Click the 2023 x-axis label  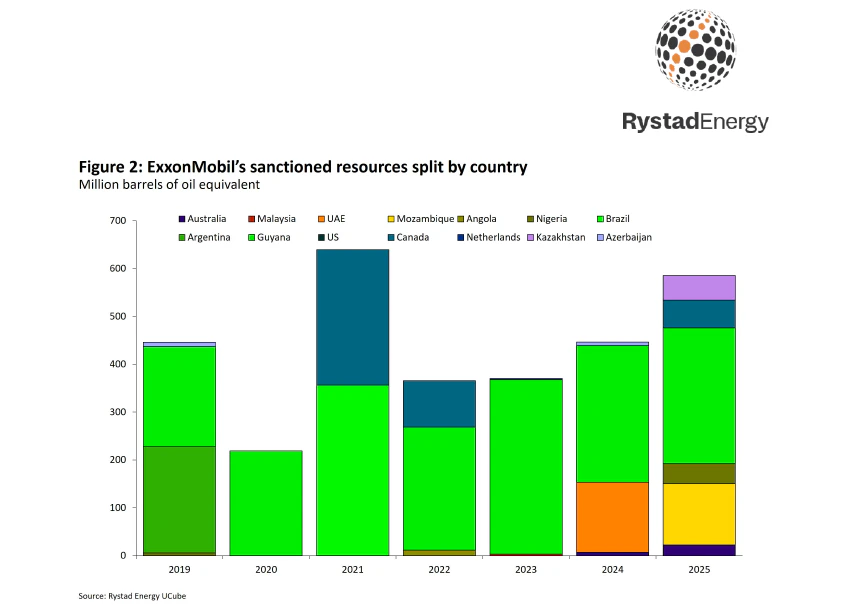[526, 570]
